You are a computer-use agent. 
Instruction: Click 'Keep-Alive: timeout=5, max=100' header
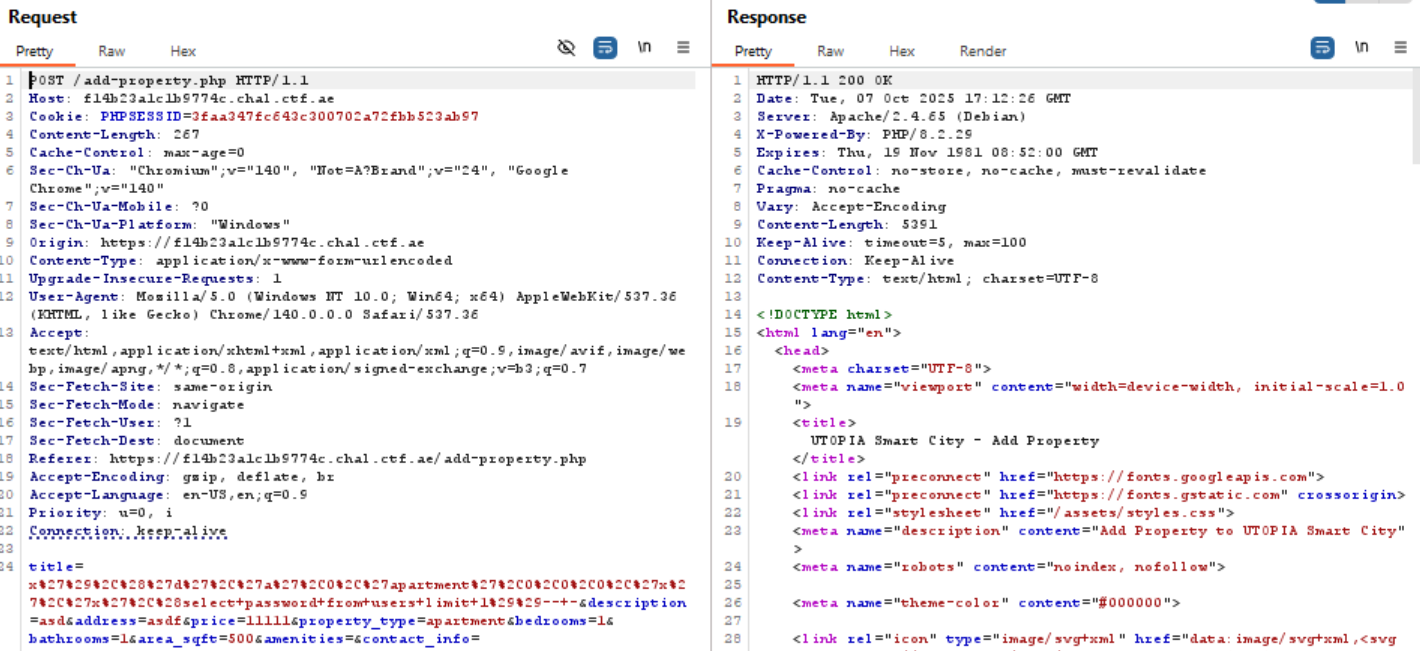892,243
